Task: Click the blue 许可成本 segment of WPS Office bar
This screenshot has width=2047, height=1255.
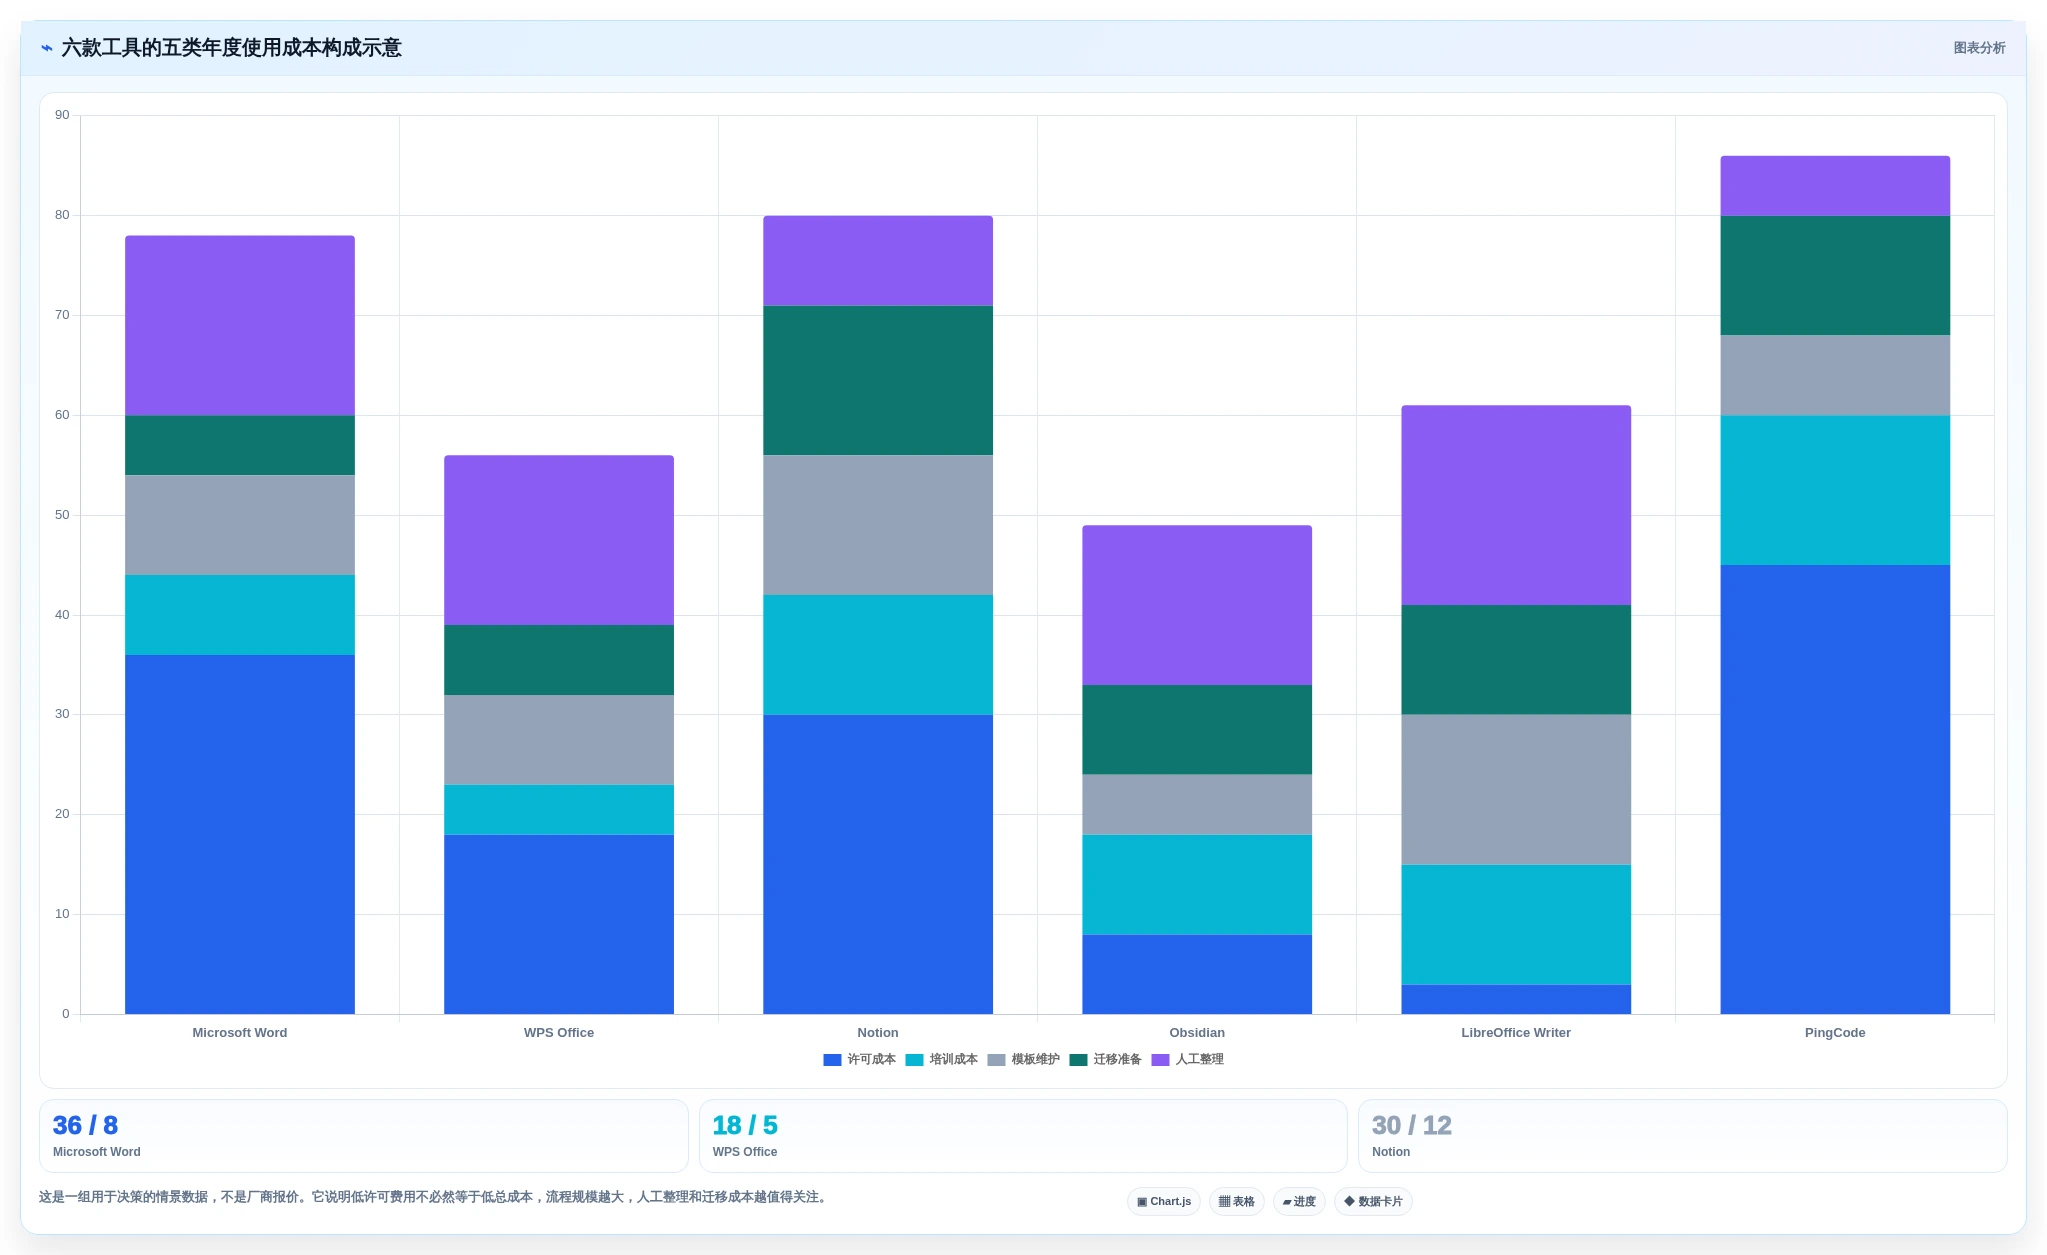Action: [559, 924]
